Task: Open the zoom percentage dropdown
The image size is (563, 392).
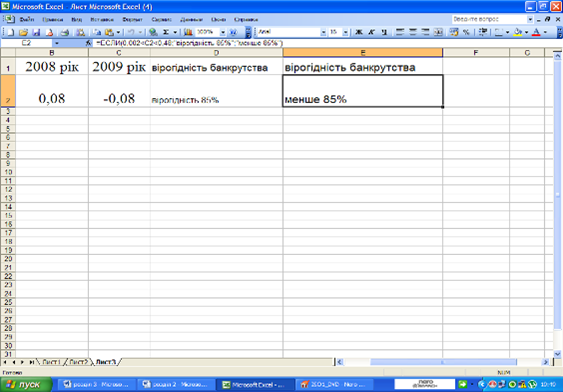Action: (223, 32)
